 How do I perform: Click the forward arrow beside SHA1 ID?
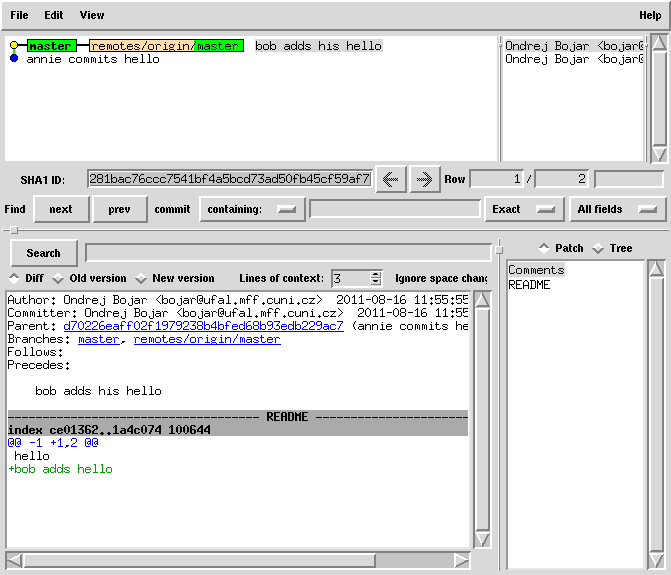point(424,180)
